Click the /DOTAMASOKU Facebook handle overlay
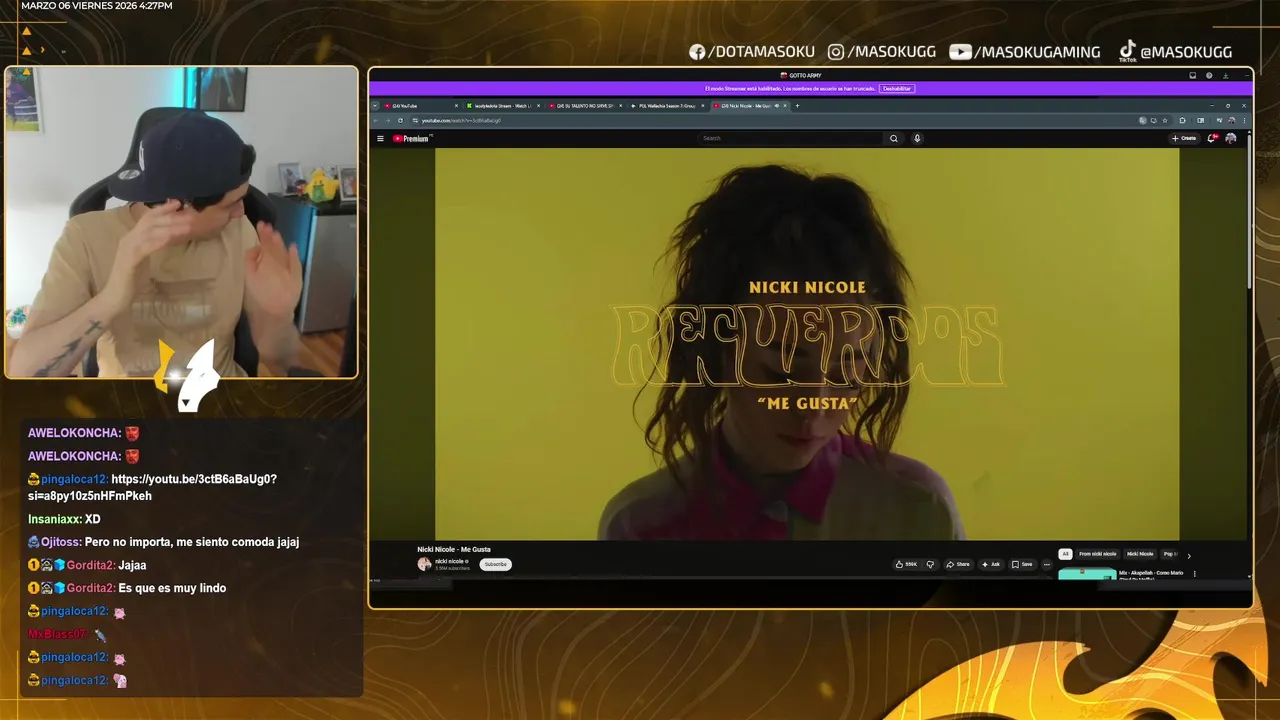Viewport: 1280px width, 720px height. click(x=760, y=52)
